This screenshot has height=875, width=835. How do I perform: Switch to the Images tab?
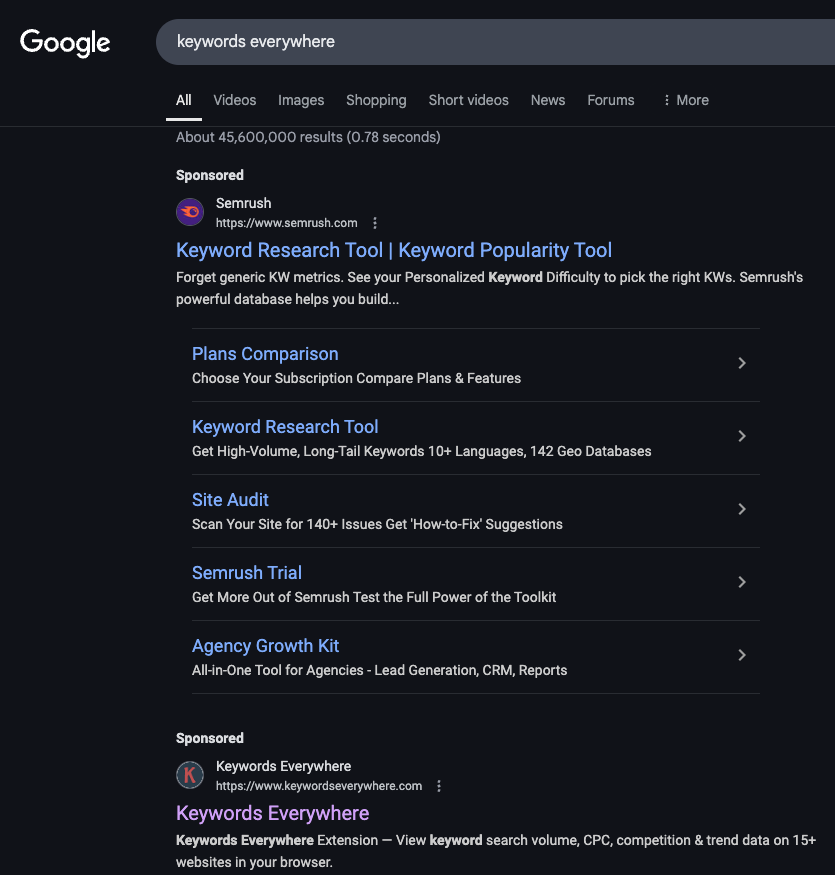coord(301,100)
